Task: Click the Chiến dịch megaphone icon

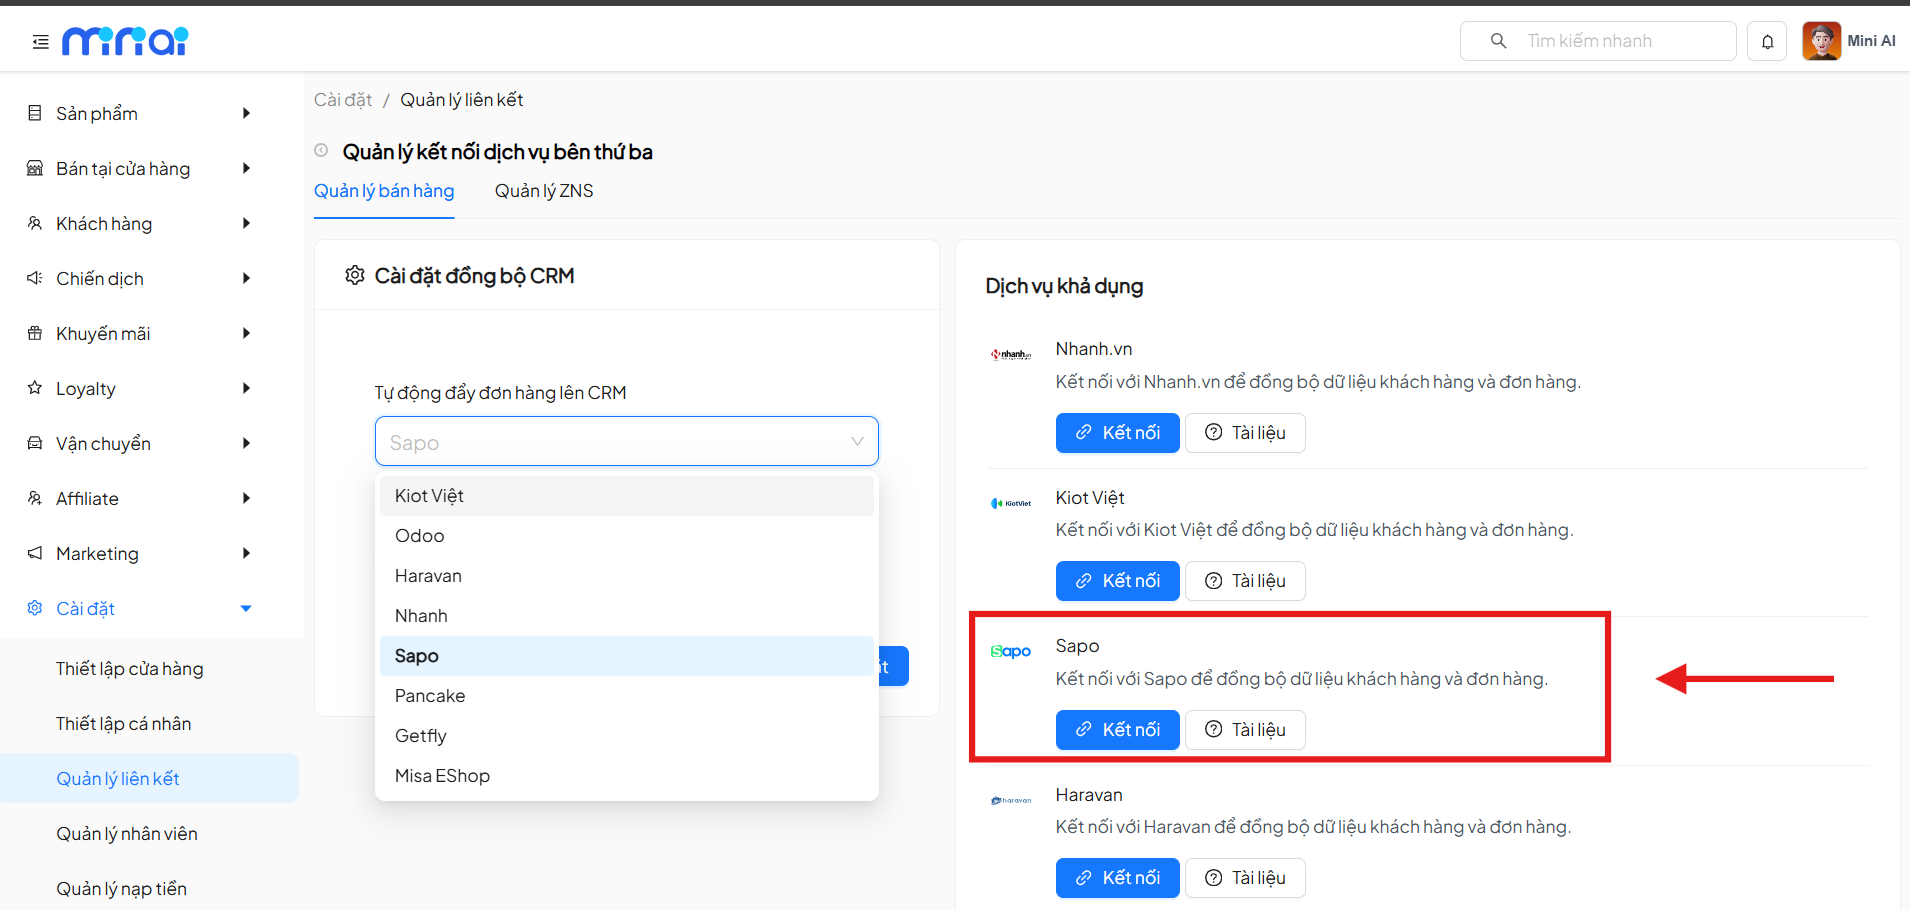Action: point(33,278)
